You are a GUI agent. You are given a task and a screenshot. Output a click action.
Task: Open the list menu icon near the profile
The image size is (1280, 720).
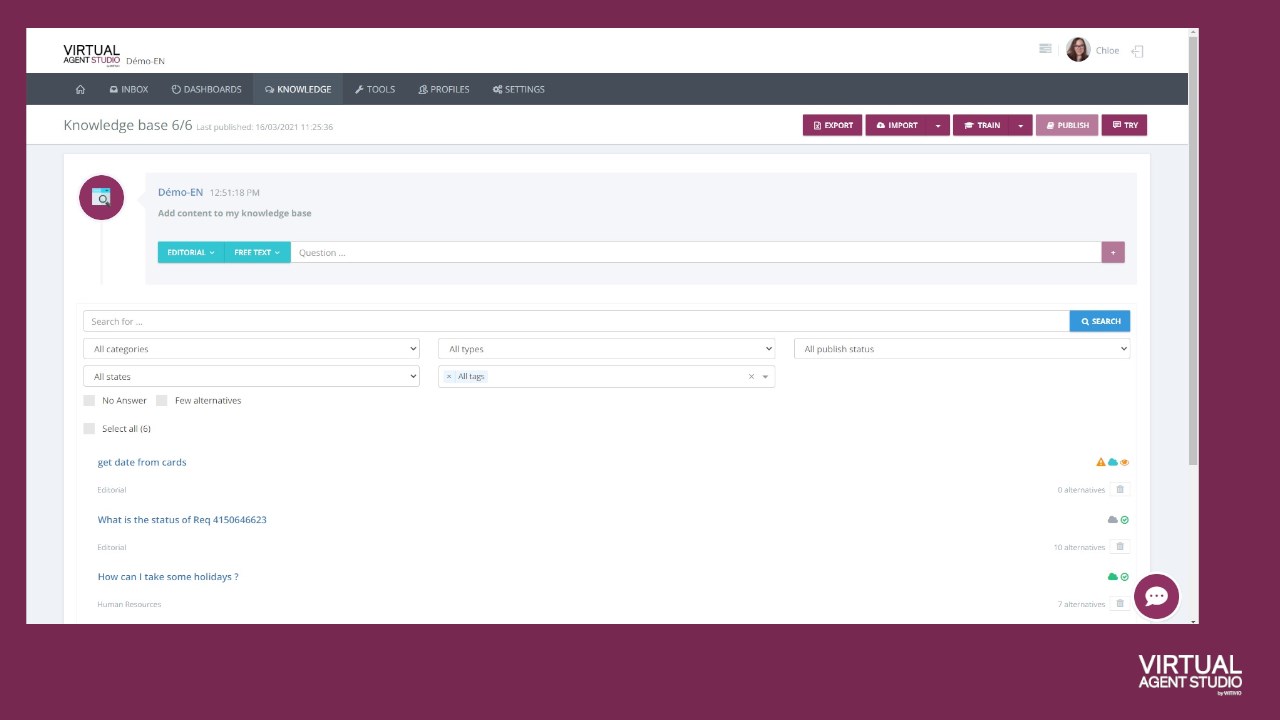click(1045, 48)
